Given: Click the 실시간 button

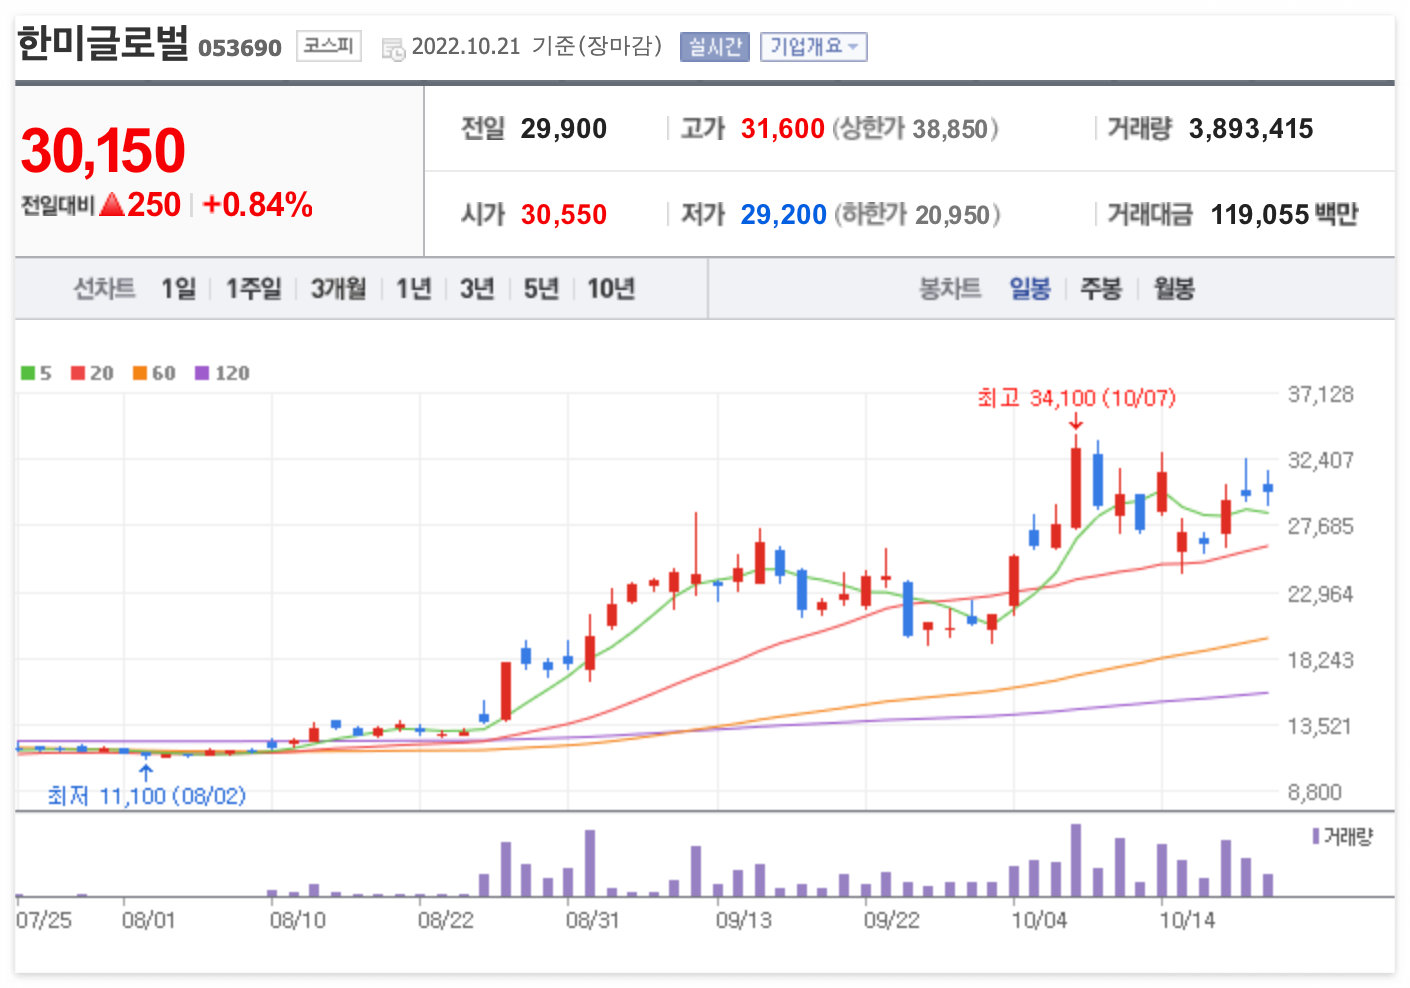Looking at the screenshot, I should [x=714, y=47].
